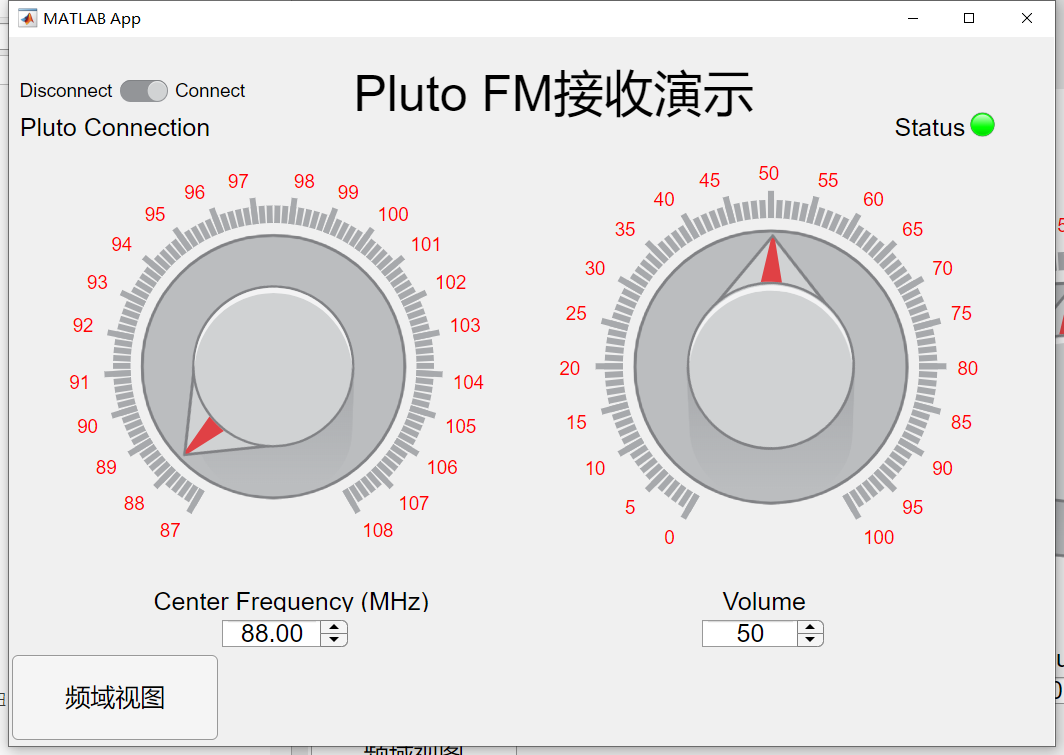Decrease Volume with spinner down arrow

(x=810, y=639)
